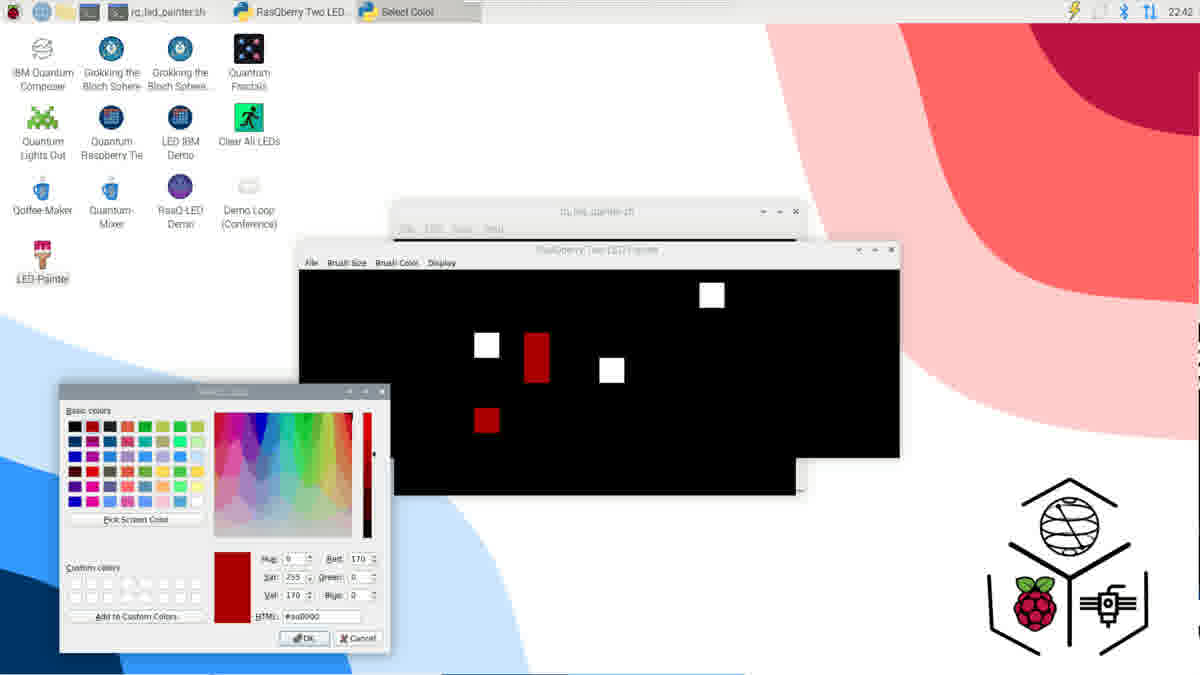Viewport: 1200px width, 675px height.
Task: Open the Qoffee-Maker desktop shortcut
Action: coord(43,195)
